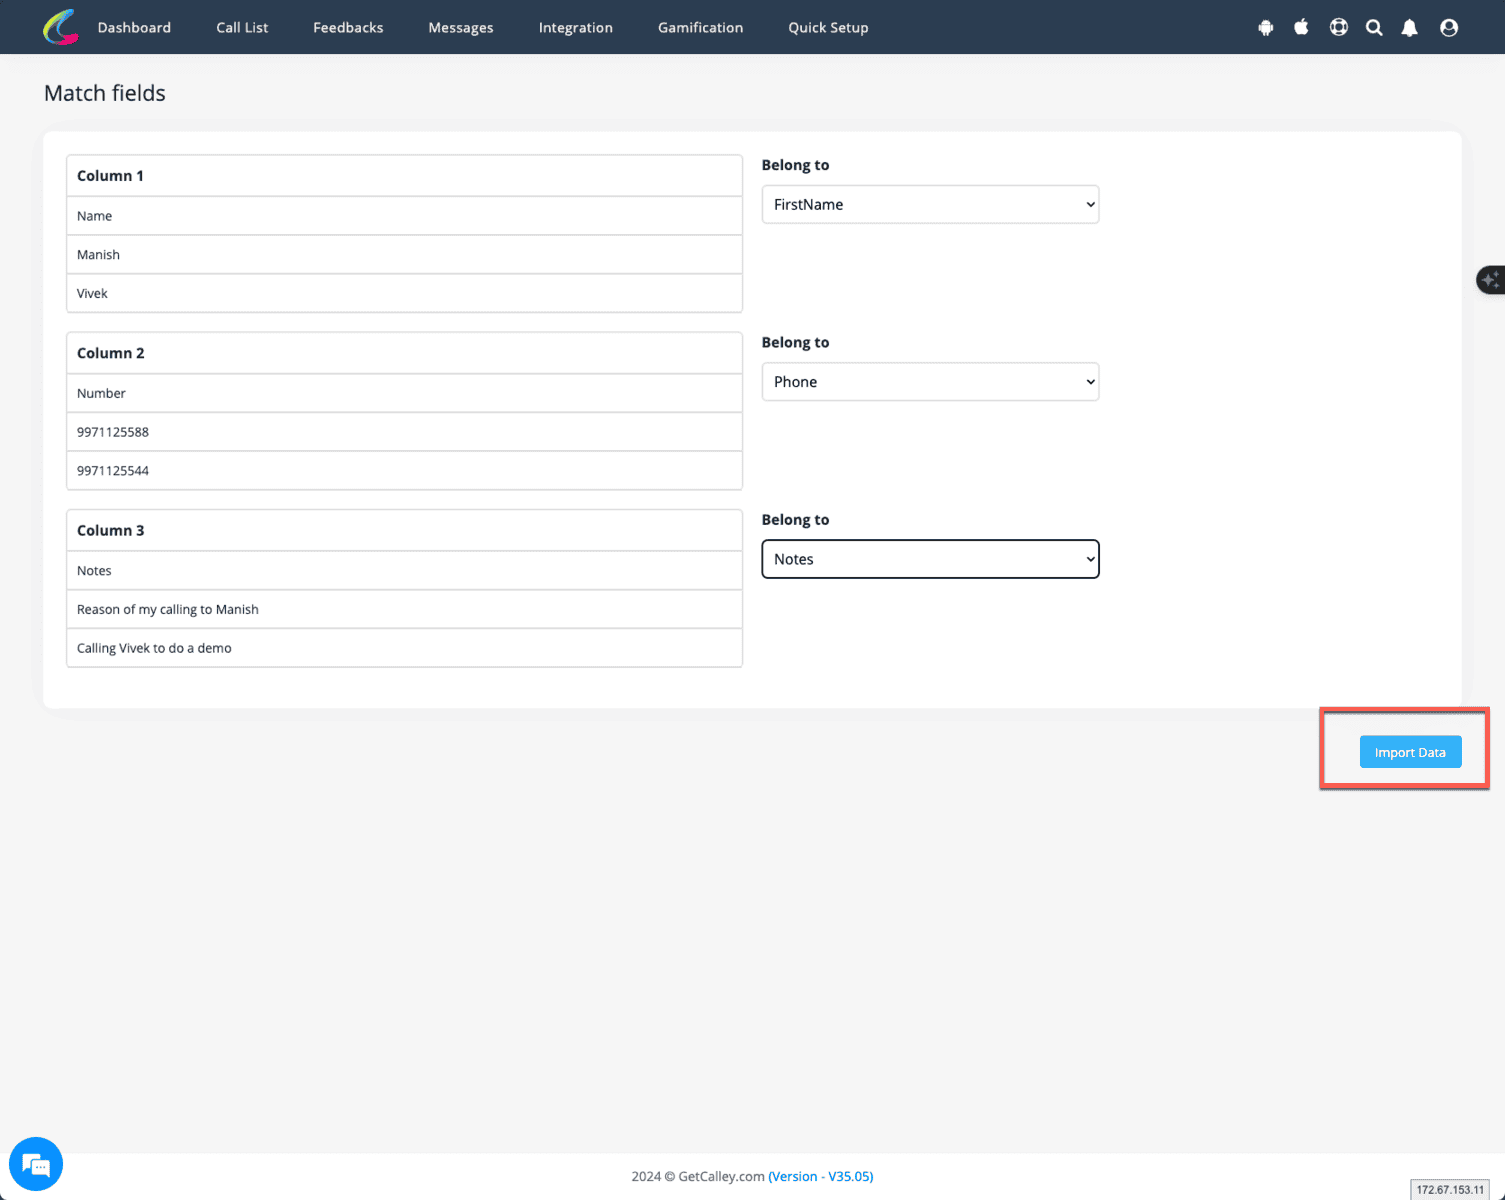Open the Apple iOS app icon

(1301, 27)
